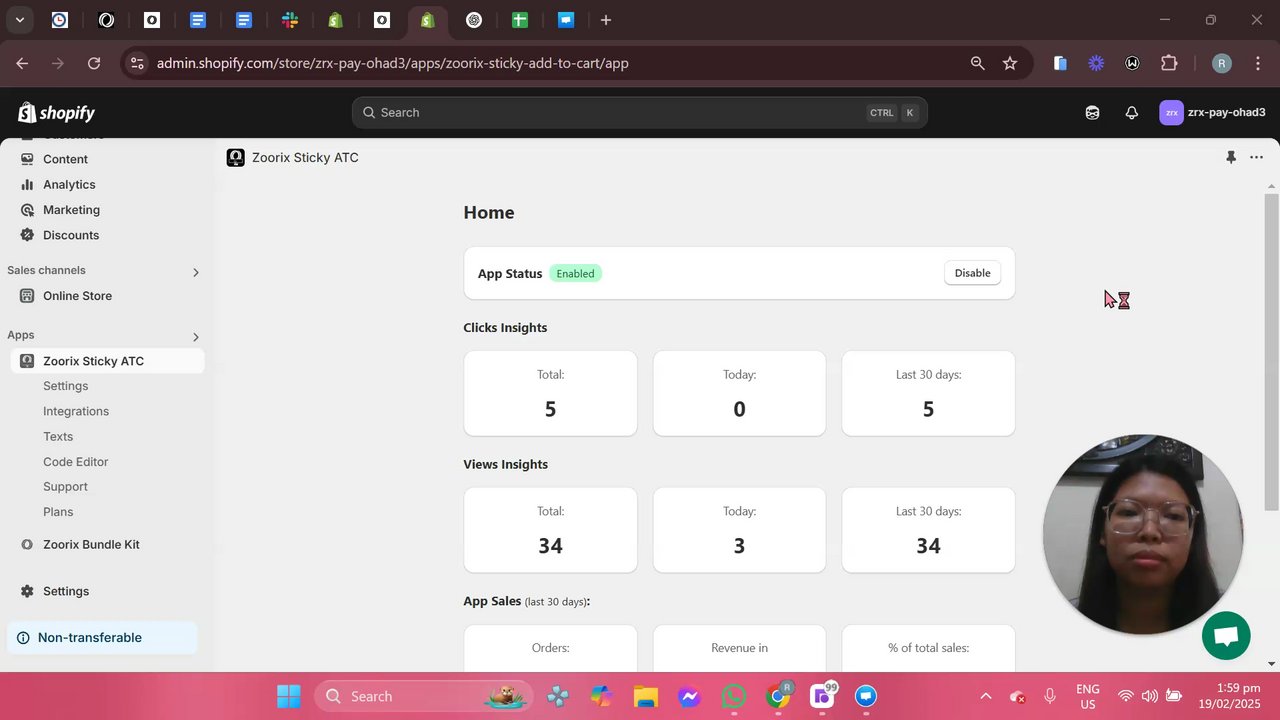
Task: Open the Integrations page
Action: coord(76,411)
